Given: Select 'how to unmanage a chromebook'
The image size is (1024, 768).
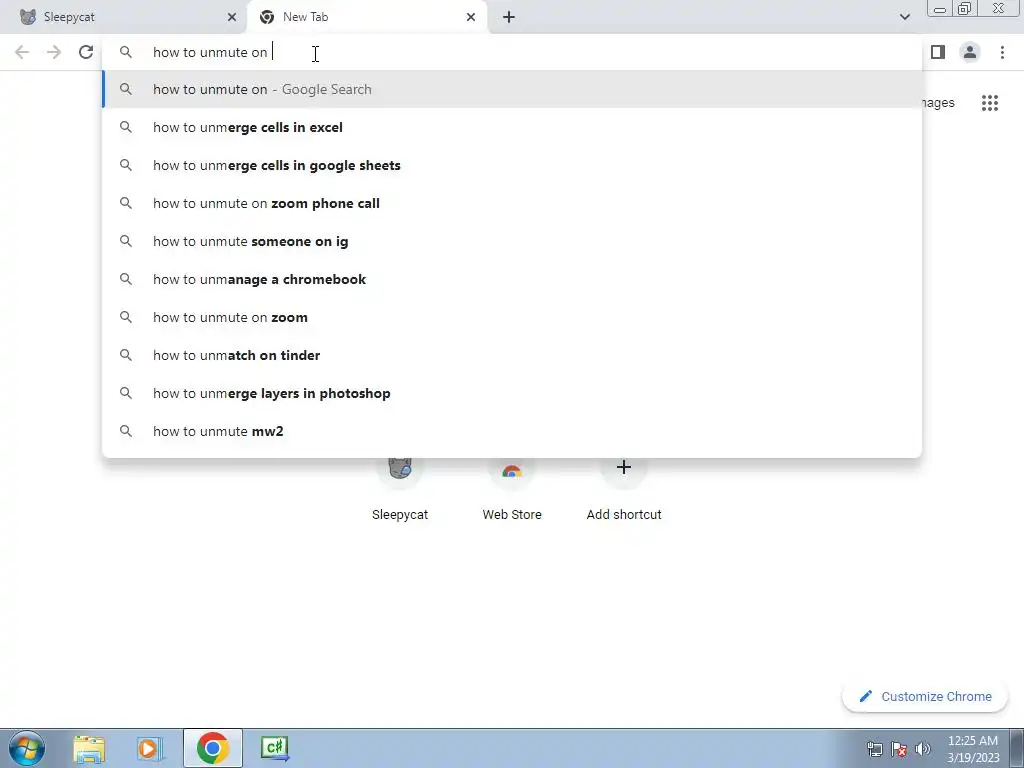Looking at the screenshot, I should (512, 279).
